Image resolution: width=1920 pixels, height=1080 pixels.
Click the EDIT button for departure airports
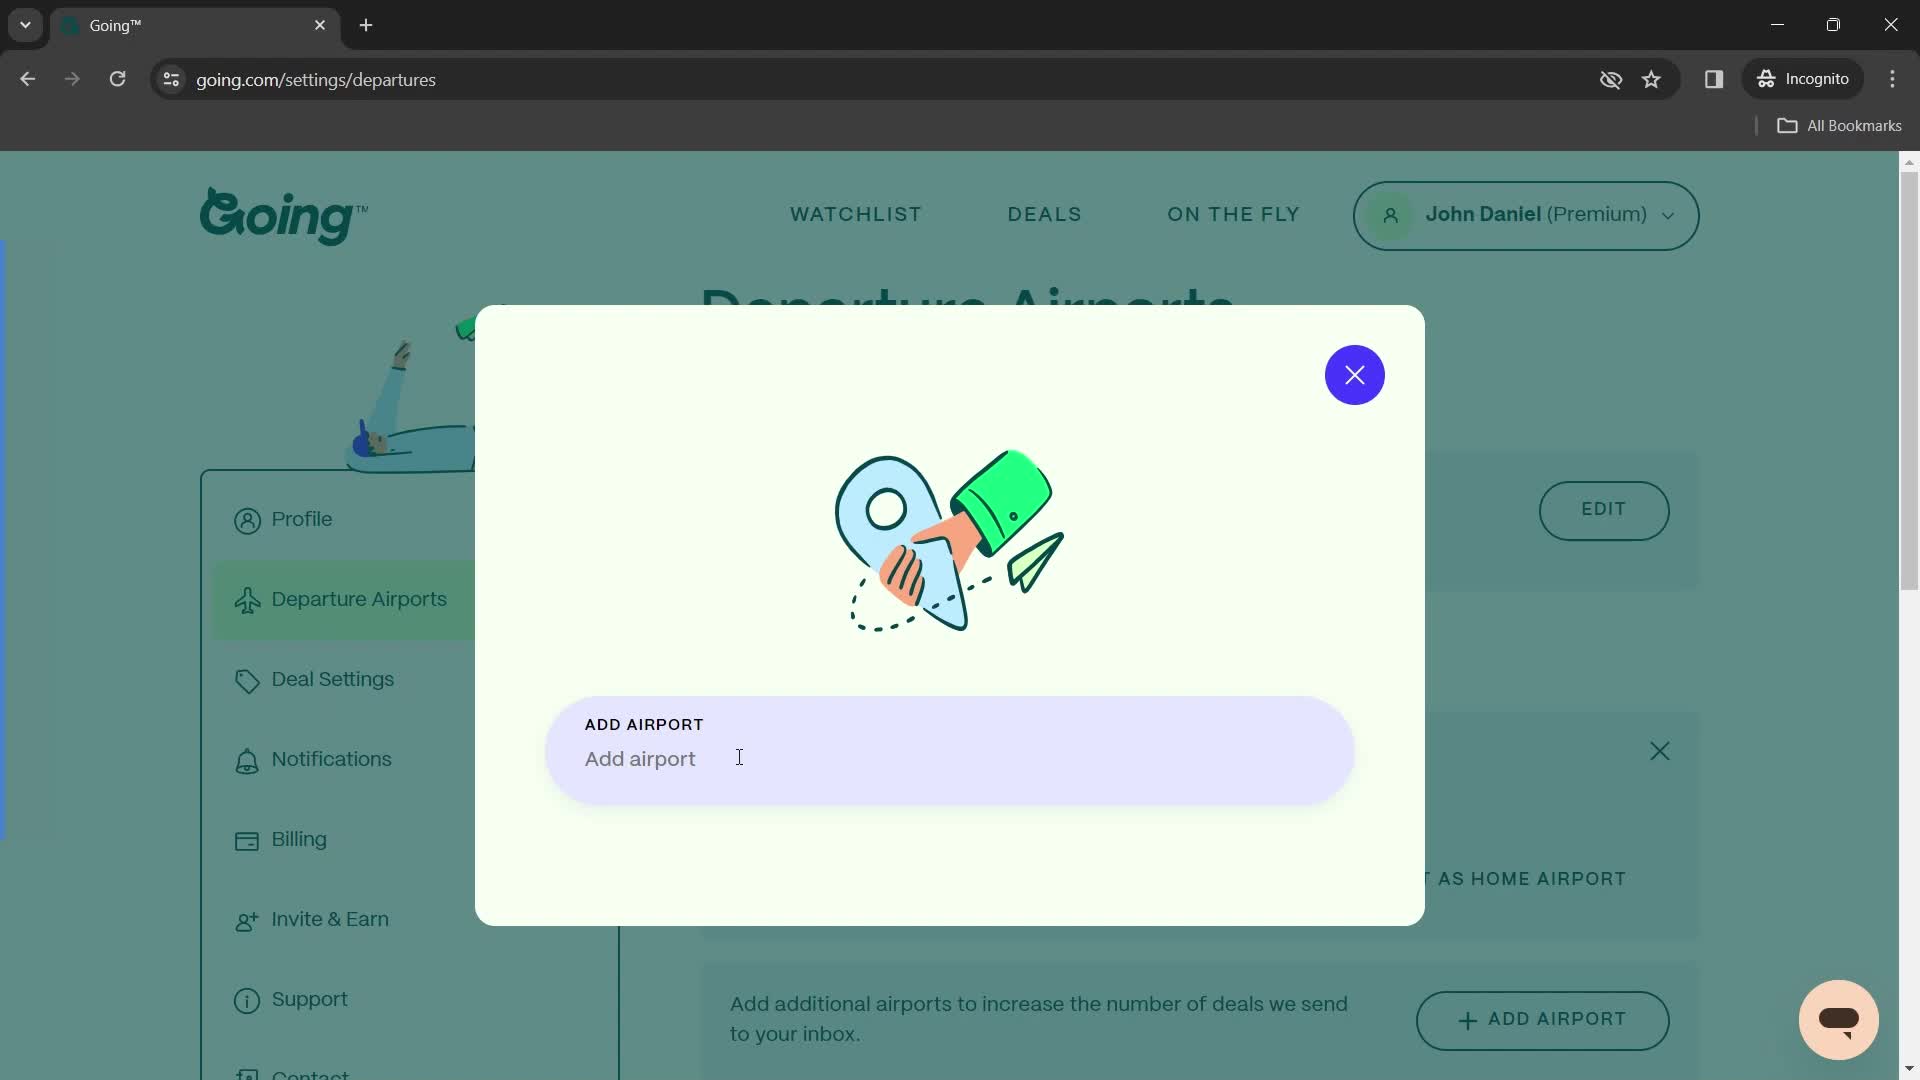coord(1604,510)
